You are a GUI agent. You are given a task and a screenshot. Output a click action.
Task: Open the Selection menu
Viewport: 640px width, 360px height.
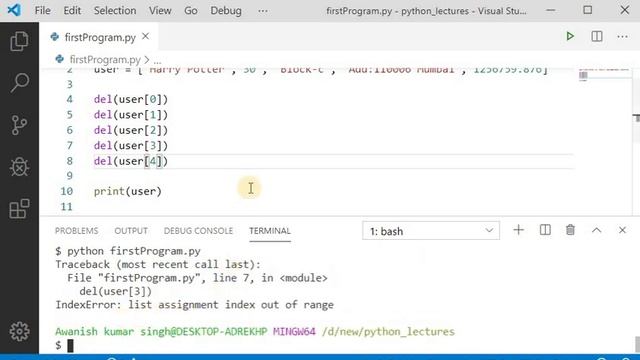coord(115,11)
